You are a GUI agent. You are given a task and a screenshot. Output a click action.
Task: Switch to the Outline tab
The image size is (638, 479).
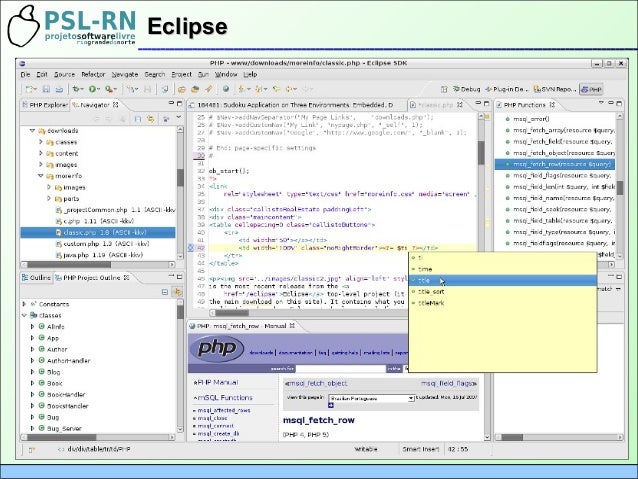(36, 278)
